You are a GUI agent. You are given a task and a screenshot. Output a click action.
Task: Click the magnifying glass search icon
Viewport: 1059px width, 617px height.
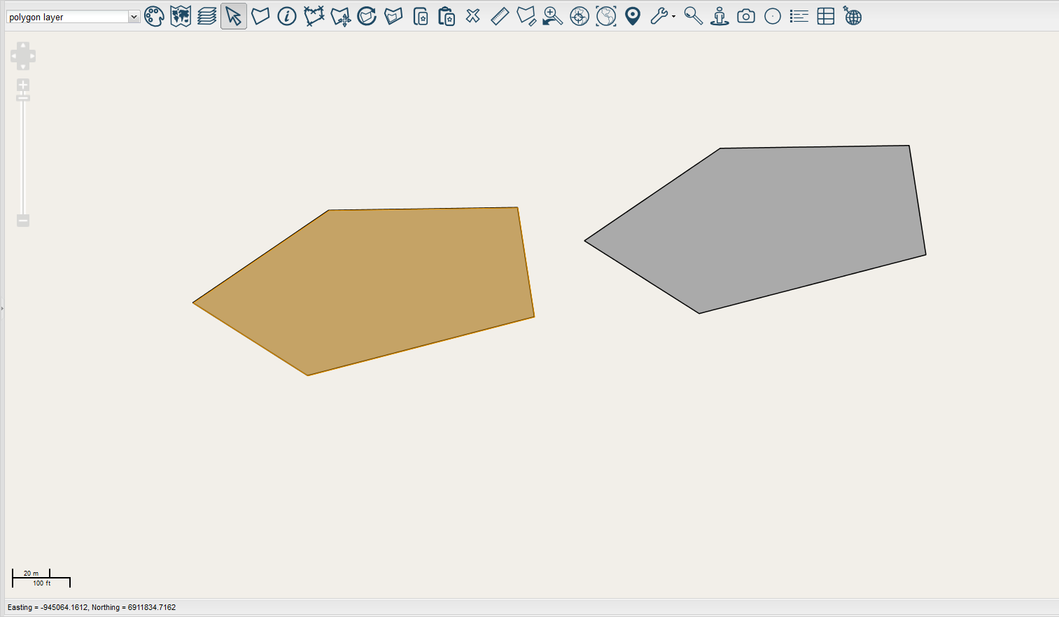pyautogui.click(x=693, y=16)
